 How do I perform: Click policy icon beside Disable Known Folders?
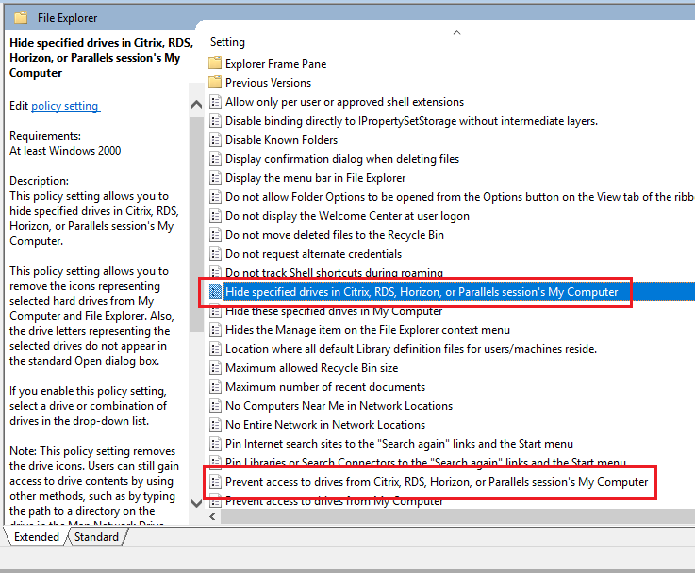click(x=215, y=140)
